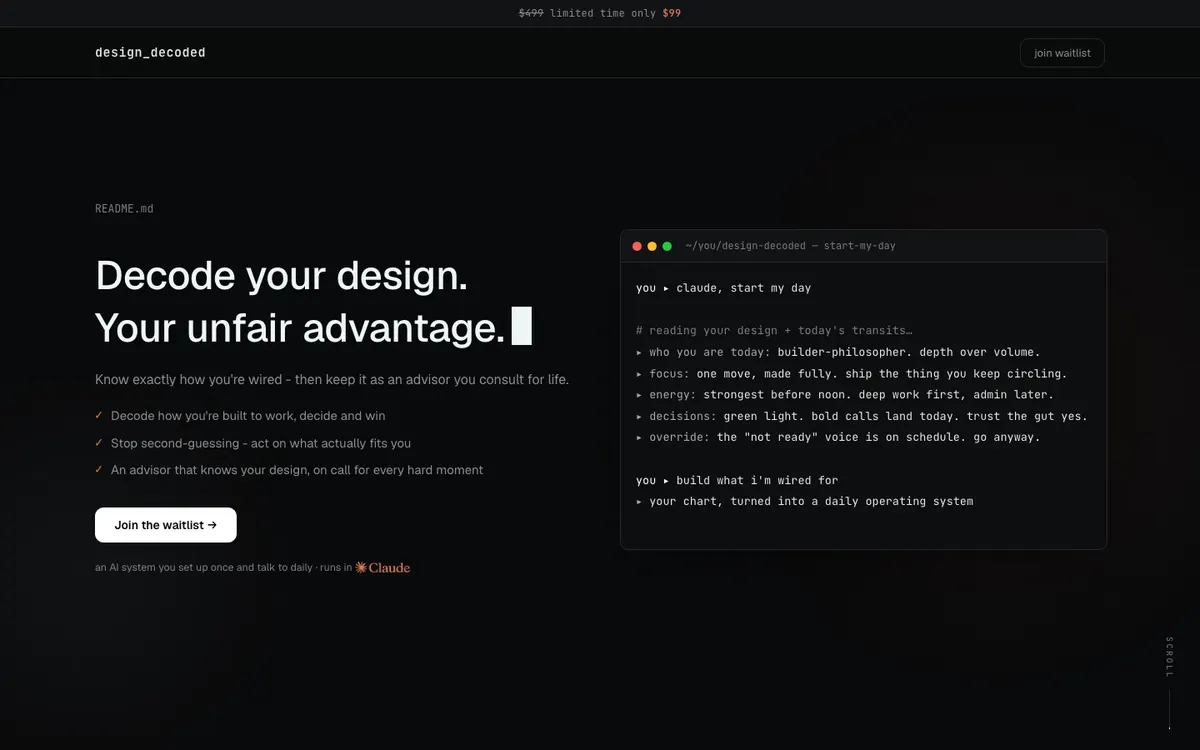This screenshot has height=750, width=1200.
Task: Click the claude, start my day line
Action: [724, 288]
